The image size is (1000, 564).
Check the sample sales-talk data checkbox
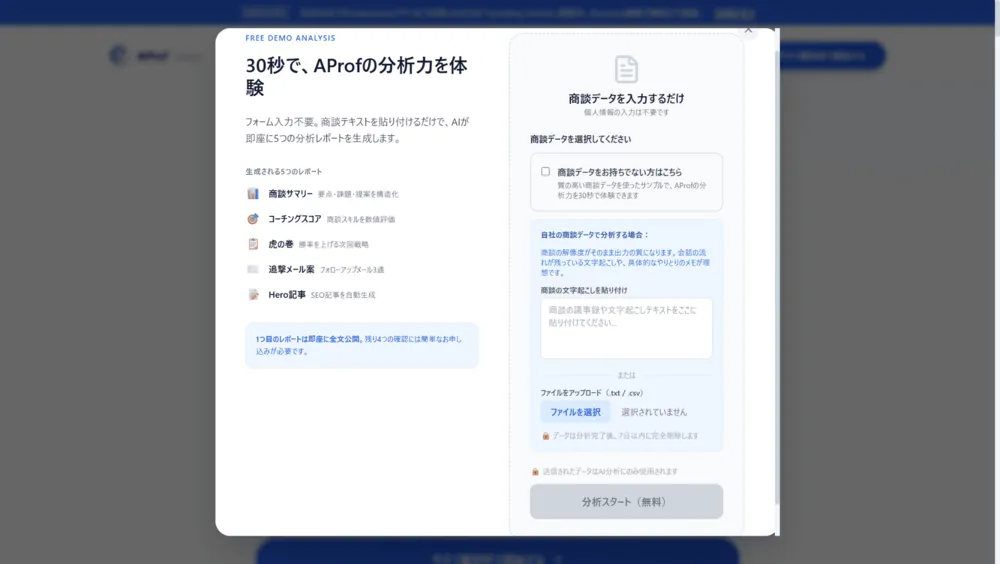[545, 172]
